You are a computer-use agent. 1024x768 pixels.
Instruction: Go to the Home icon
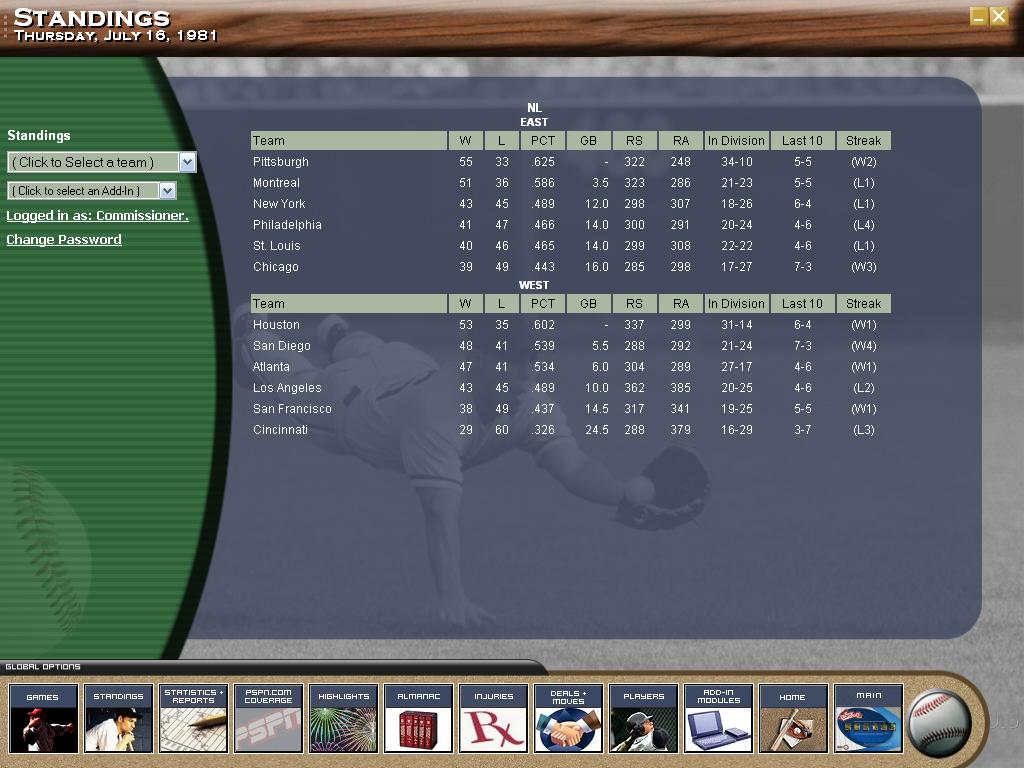(793, 718)
